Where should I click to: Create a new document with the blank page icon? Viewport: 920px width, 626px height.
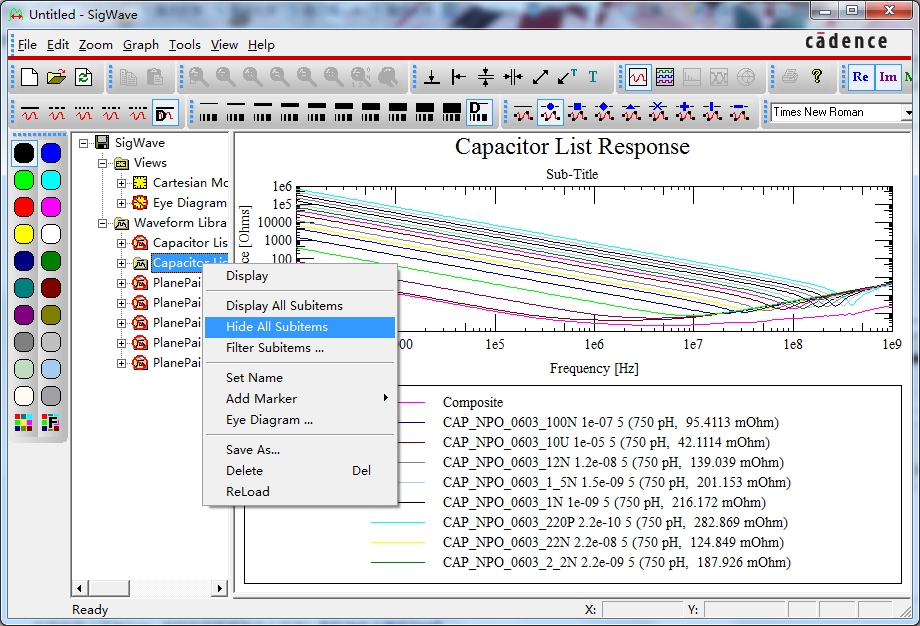coord(29,77)
